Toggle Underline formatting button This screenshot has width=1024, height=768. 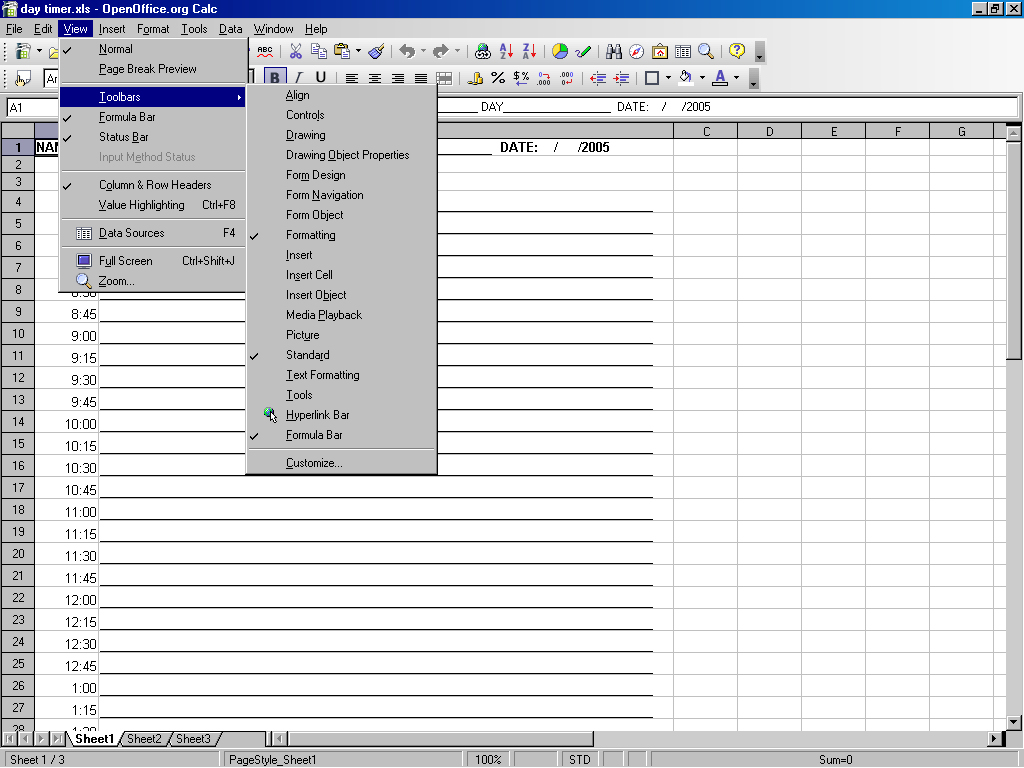[x=321, y=78]
